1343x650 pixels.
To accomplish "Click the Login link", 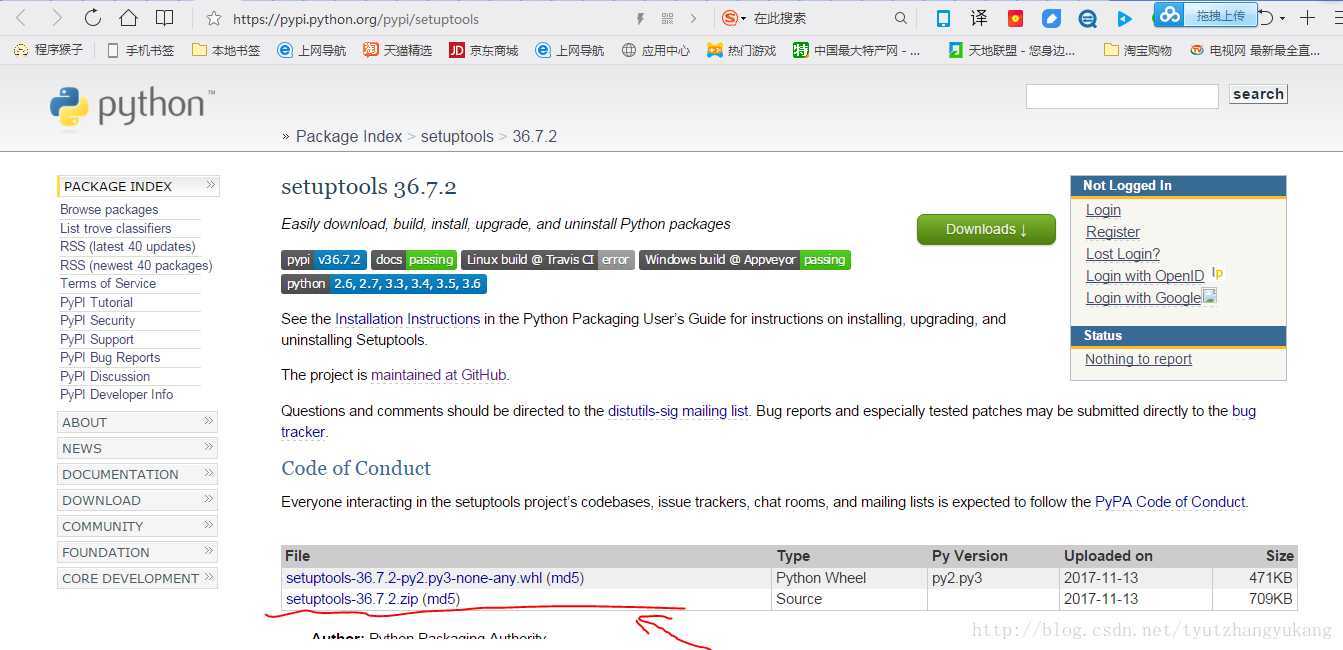I will click(1103, 210).
